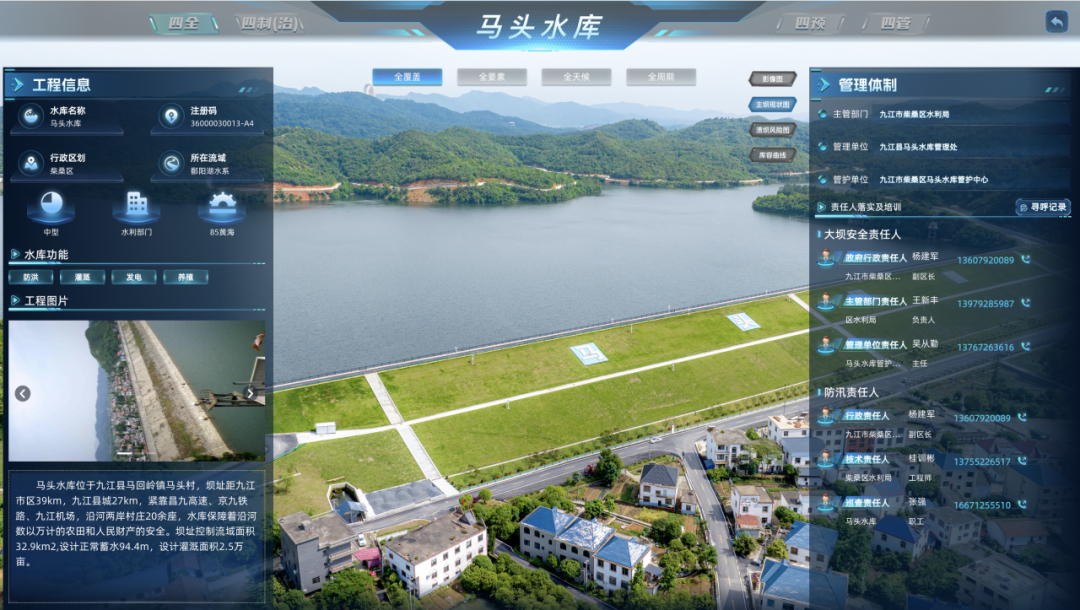Collapse the 防汛责任人 group heading
Viewport: 1080px width, 610px height.
(x=849, y=392)
